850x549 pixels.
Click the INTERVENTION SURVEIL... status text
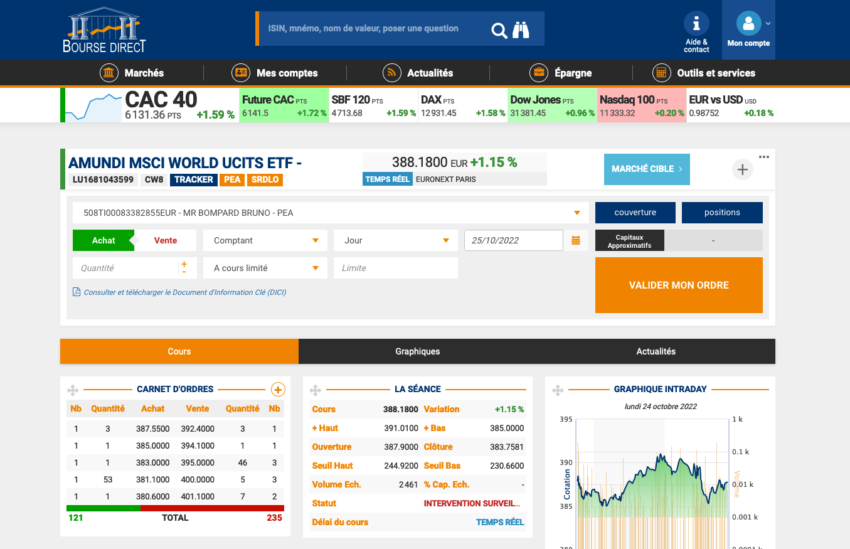tap(472, 503)
